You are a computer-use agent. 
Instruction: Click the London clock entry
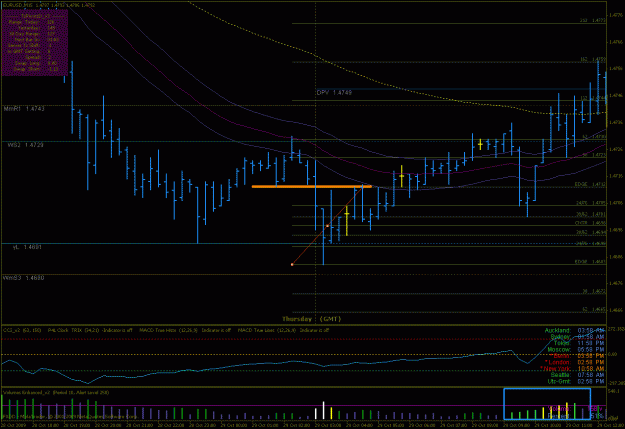[575, 362]
